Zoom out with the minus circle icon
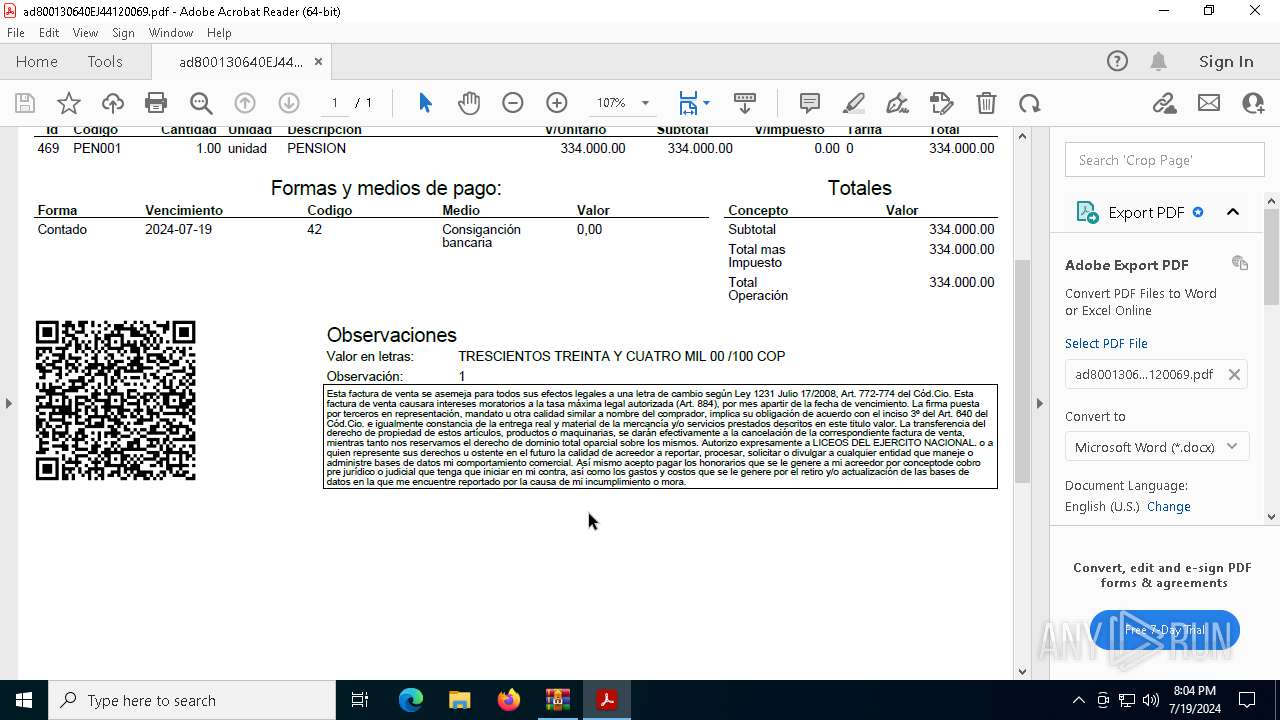Image resolution: width=1280 pixels, height=720 pixels. [513, 103]
